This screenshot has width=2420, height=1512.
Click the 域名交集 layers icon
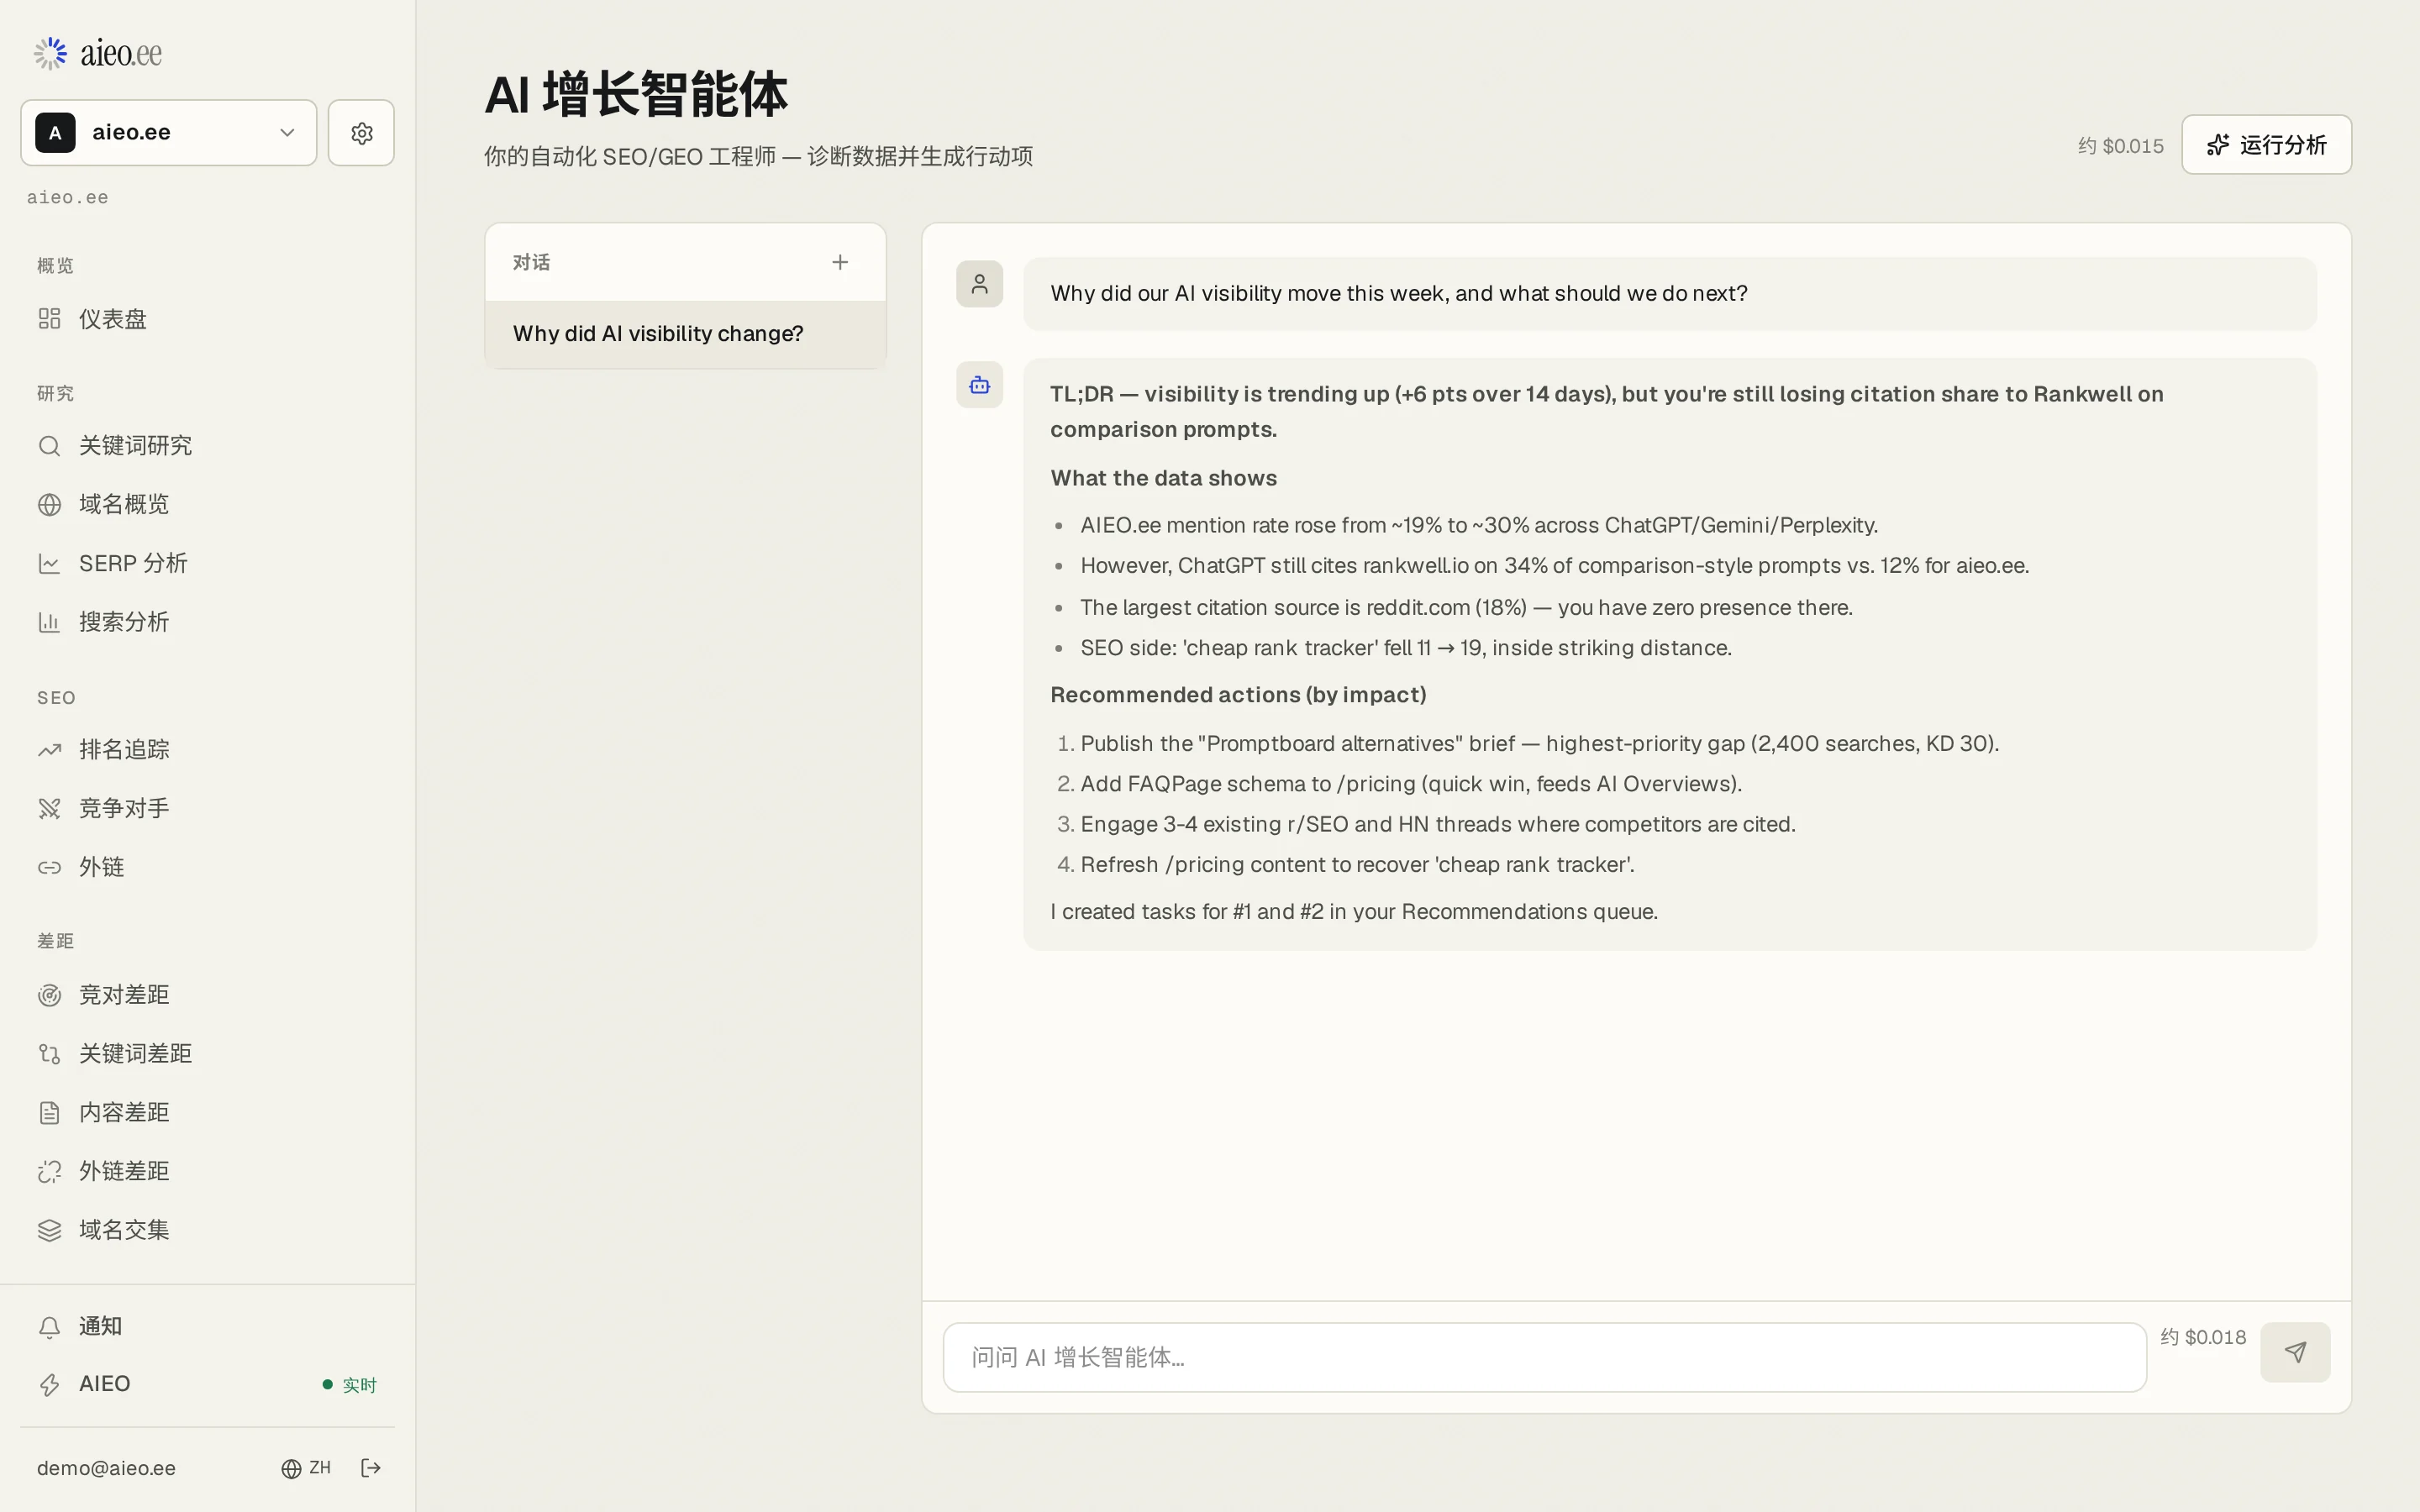[x=49, y=1230]
